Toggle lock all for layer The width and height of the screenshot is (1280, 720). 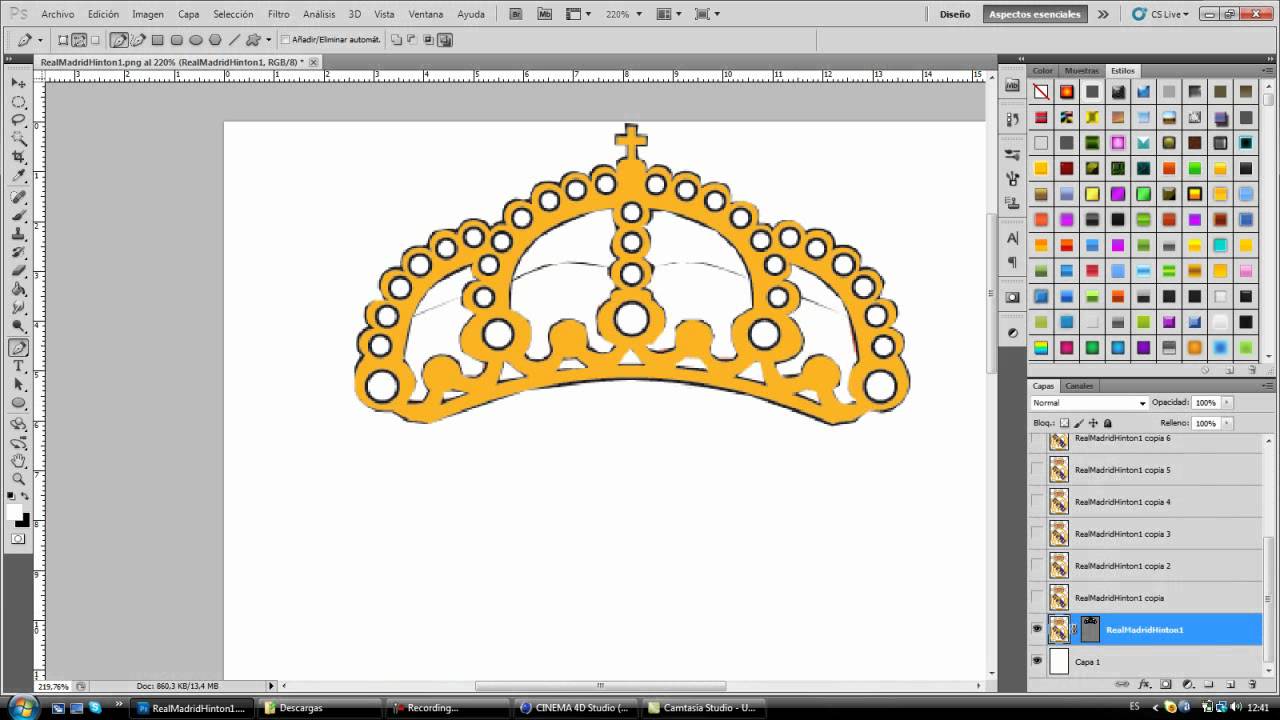[x=1107, y=423]
